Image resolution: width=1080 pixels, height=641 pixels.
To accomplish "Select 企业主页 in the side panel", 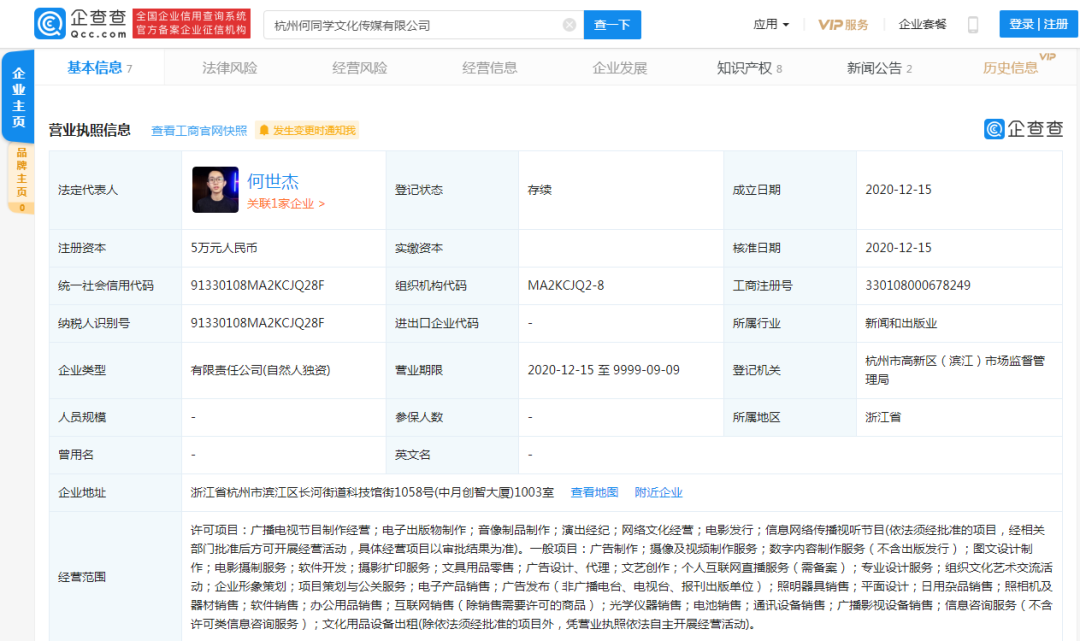I will [19, 96].
